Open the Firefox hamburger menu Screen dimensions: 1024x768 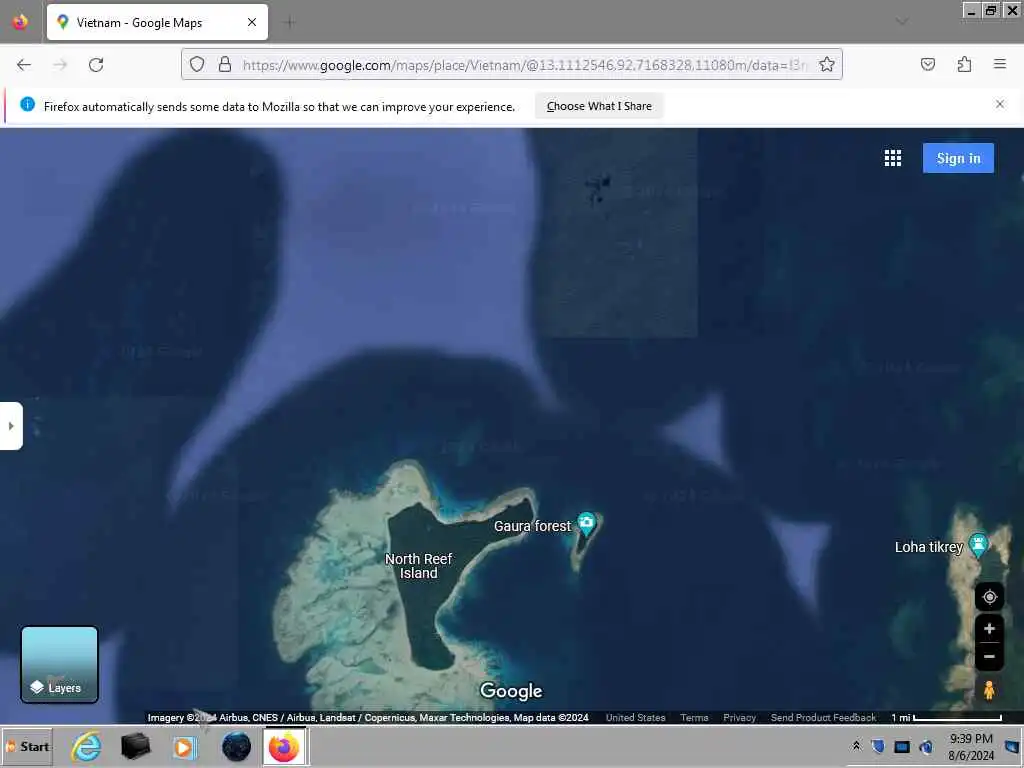click(x=1000, y=64)
